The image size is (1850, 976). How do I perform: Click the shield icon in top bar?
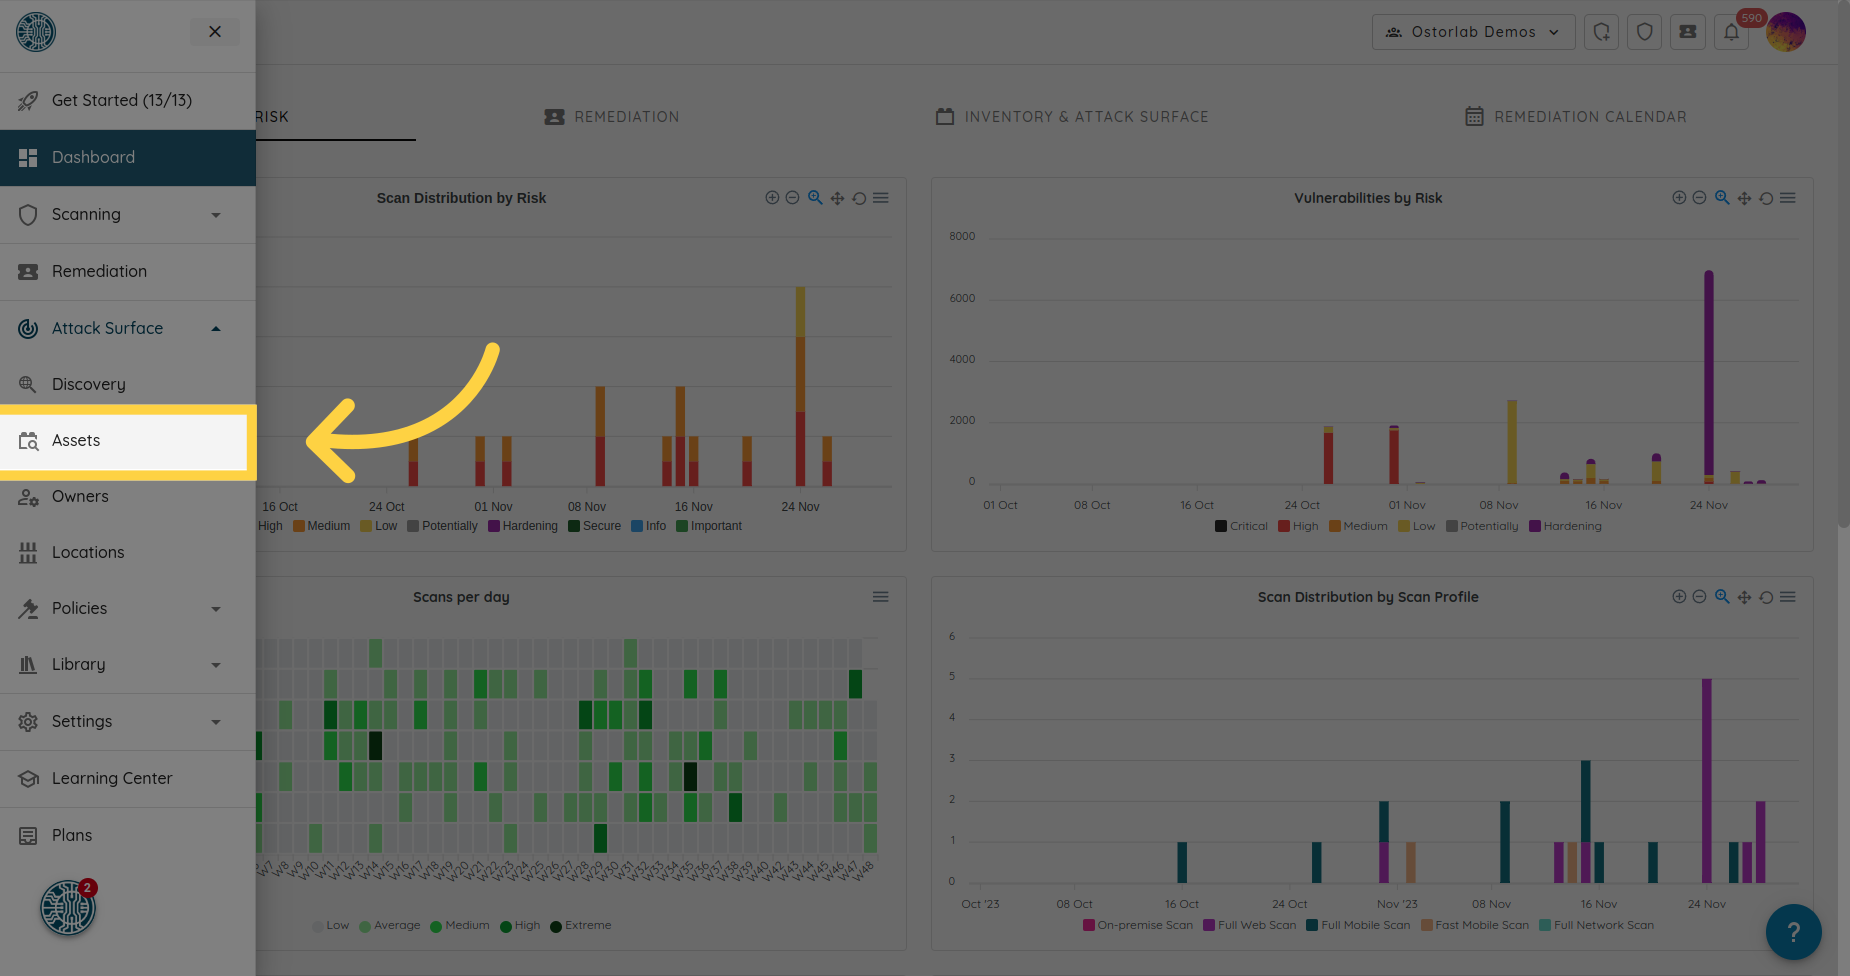pos(1644,32)
